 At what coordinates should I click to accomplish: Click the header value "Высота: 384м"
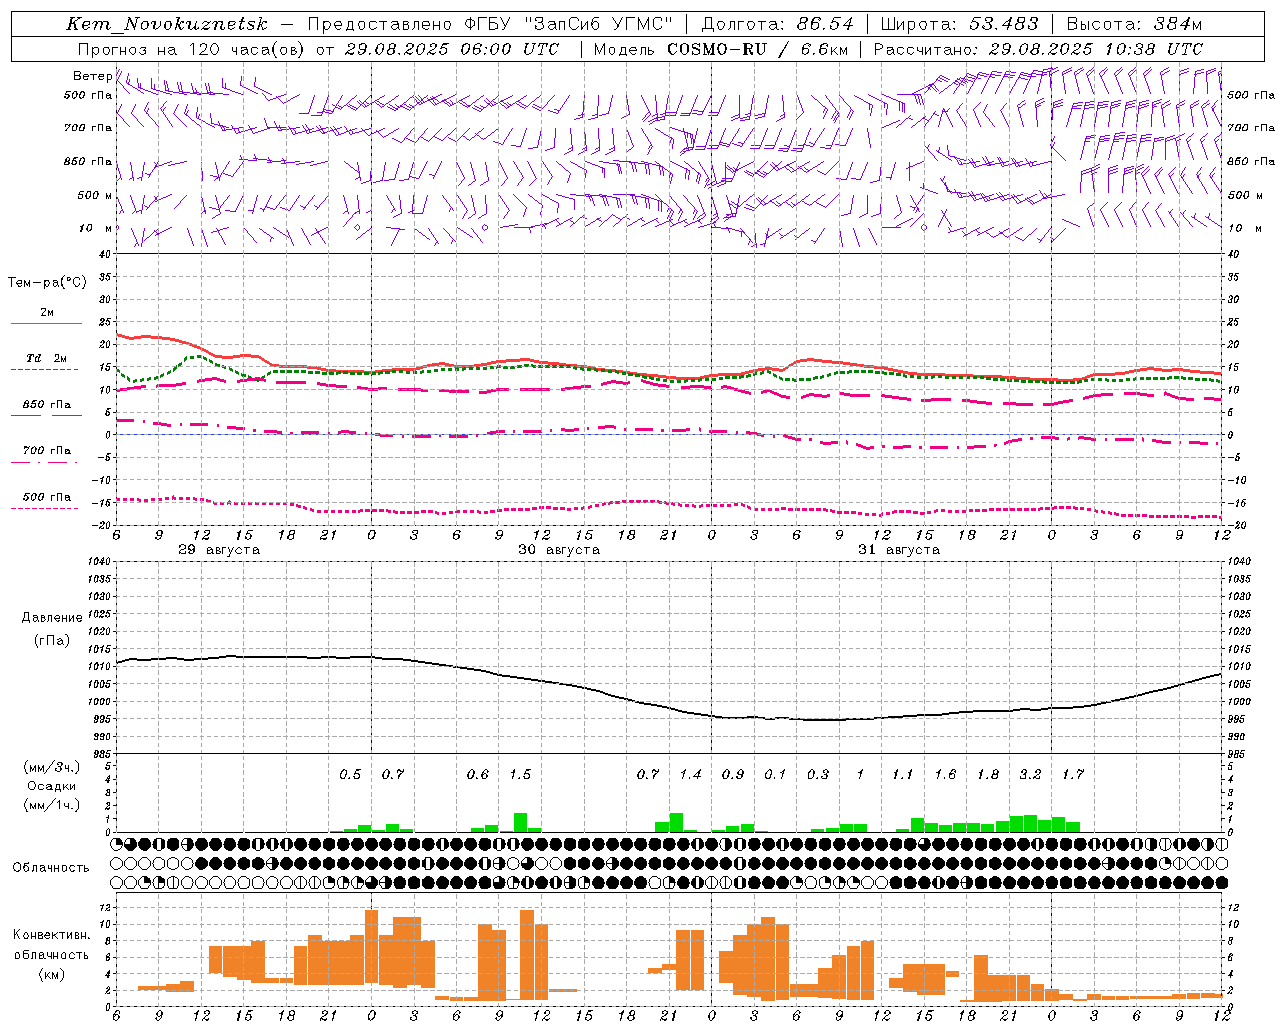[1134, 24]
